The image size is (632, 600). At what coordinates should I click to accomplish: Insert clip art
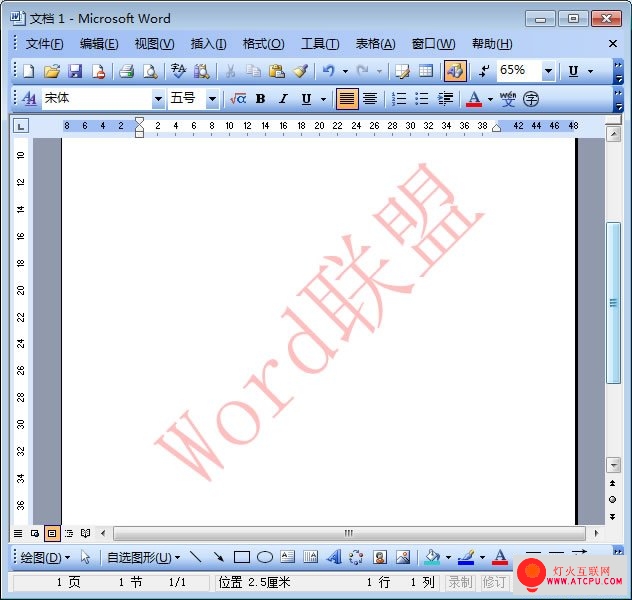pyautogui.click(x=380, y=557)
